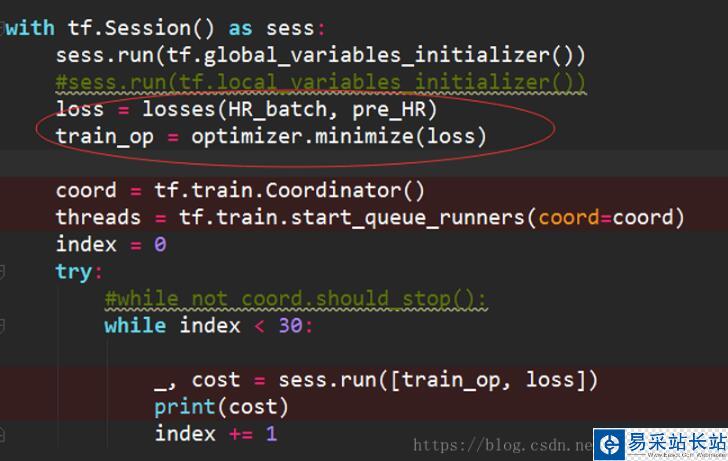Click the line 'with tf.Session() as sess:'
728x461 pixels.
click(166, 28)
